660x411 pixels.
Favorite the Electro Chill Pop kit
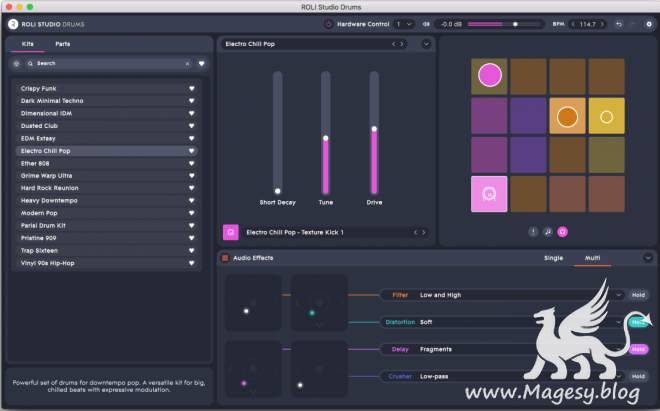coord(192,151)
